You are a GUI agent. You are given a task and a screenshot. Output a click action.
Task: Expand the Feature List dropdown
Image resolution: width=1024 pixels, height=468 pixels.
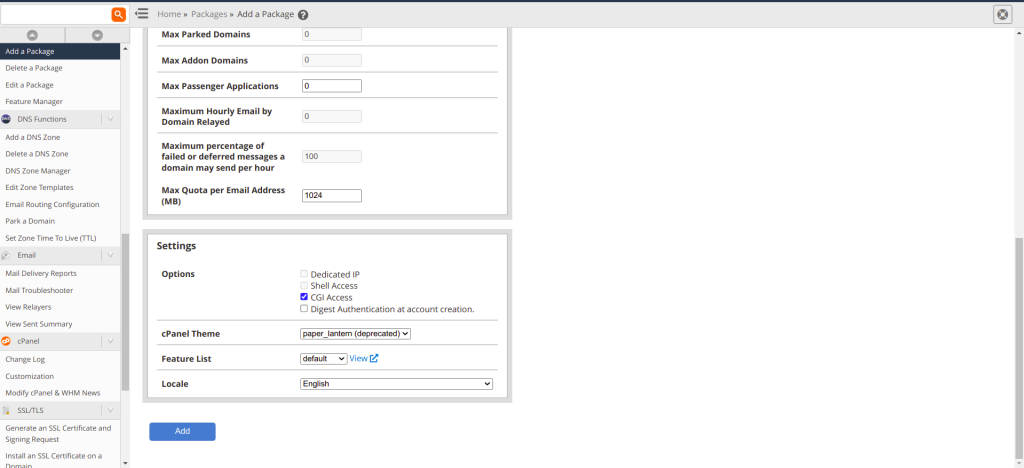click(323, 358)
